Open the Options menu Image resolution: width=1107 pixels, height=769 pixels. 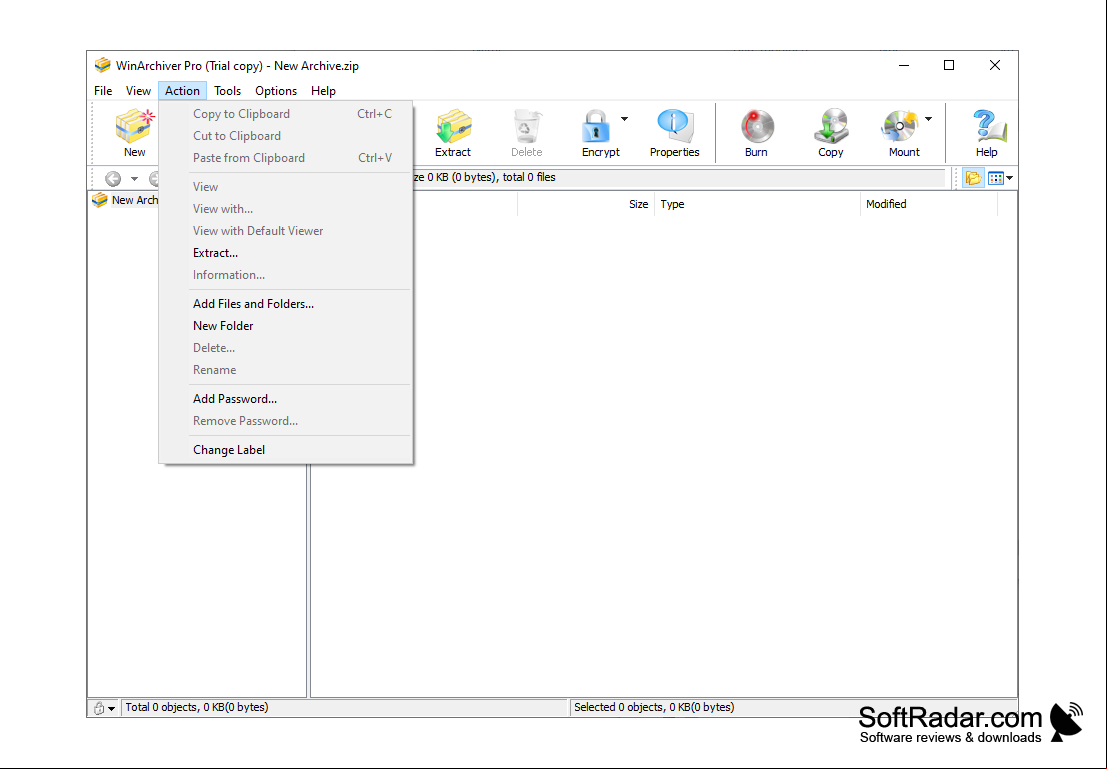pos(276,90)
